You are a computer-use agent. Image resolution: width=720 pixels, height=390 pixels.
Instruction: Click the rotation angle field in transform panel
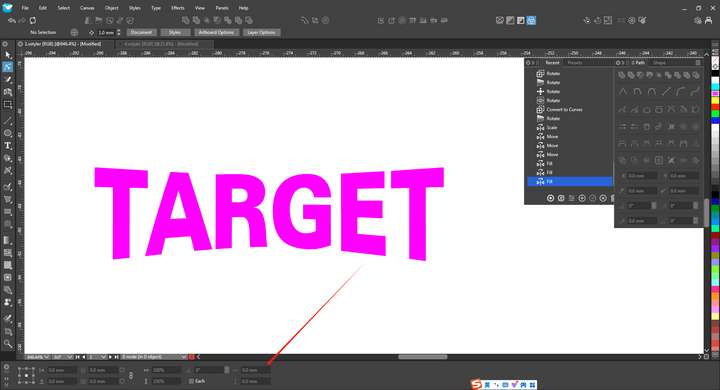(x=209, y=370)
